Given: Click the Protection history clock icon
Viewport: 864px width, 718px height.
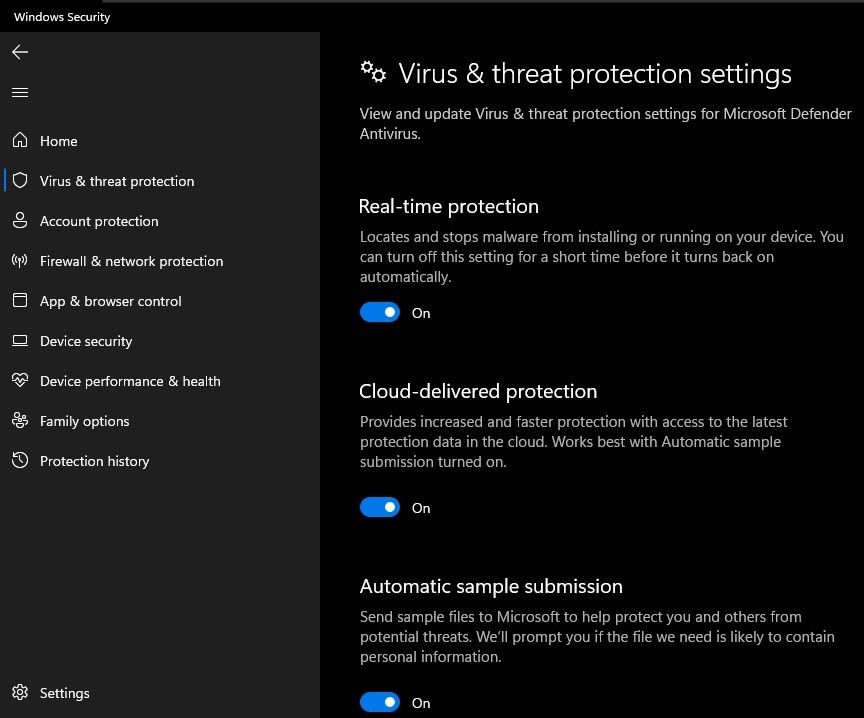Looking at the screenshot, I should (20, 461).
